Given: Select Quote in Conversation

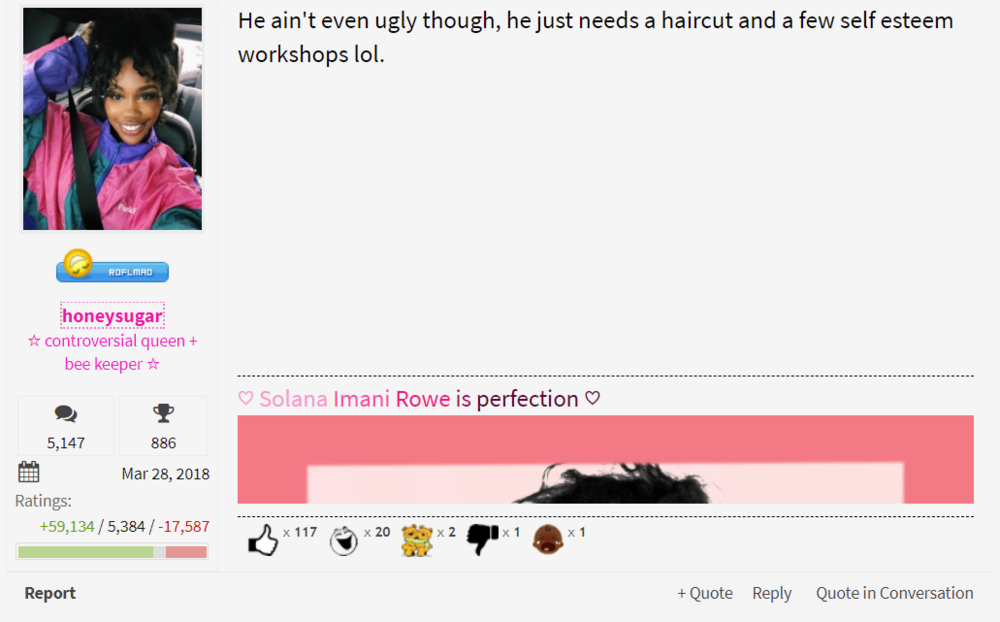Looking at the screenshot, I should coord(895,593).
